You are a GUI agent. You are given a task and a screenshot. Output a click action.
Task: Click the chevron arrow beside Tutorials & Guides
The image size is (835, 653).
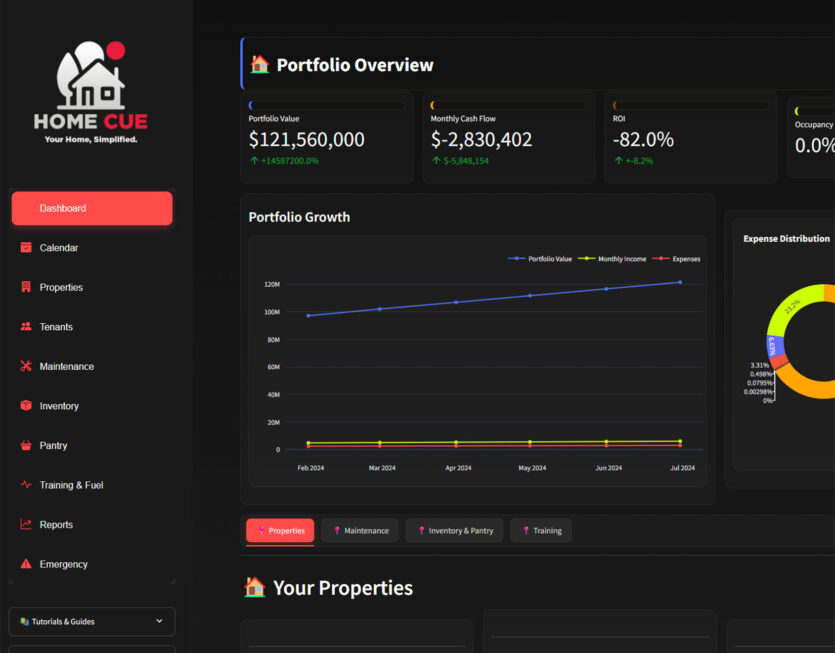pos(159,621)
